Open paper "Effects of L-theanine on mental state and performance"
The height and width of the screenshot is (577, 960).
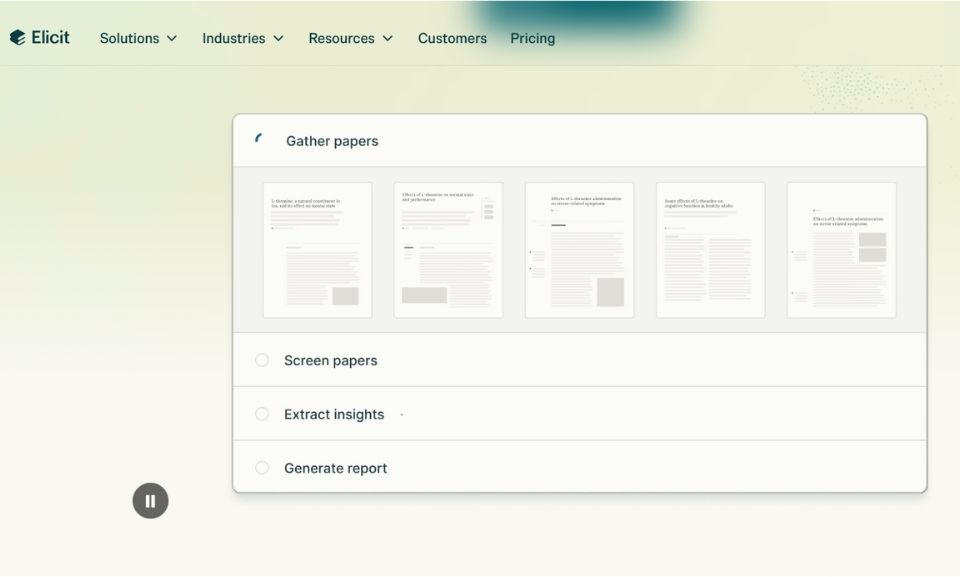click(x=448, y=250)
